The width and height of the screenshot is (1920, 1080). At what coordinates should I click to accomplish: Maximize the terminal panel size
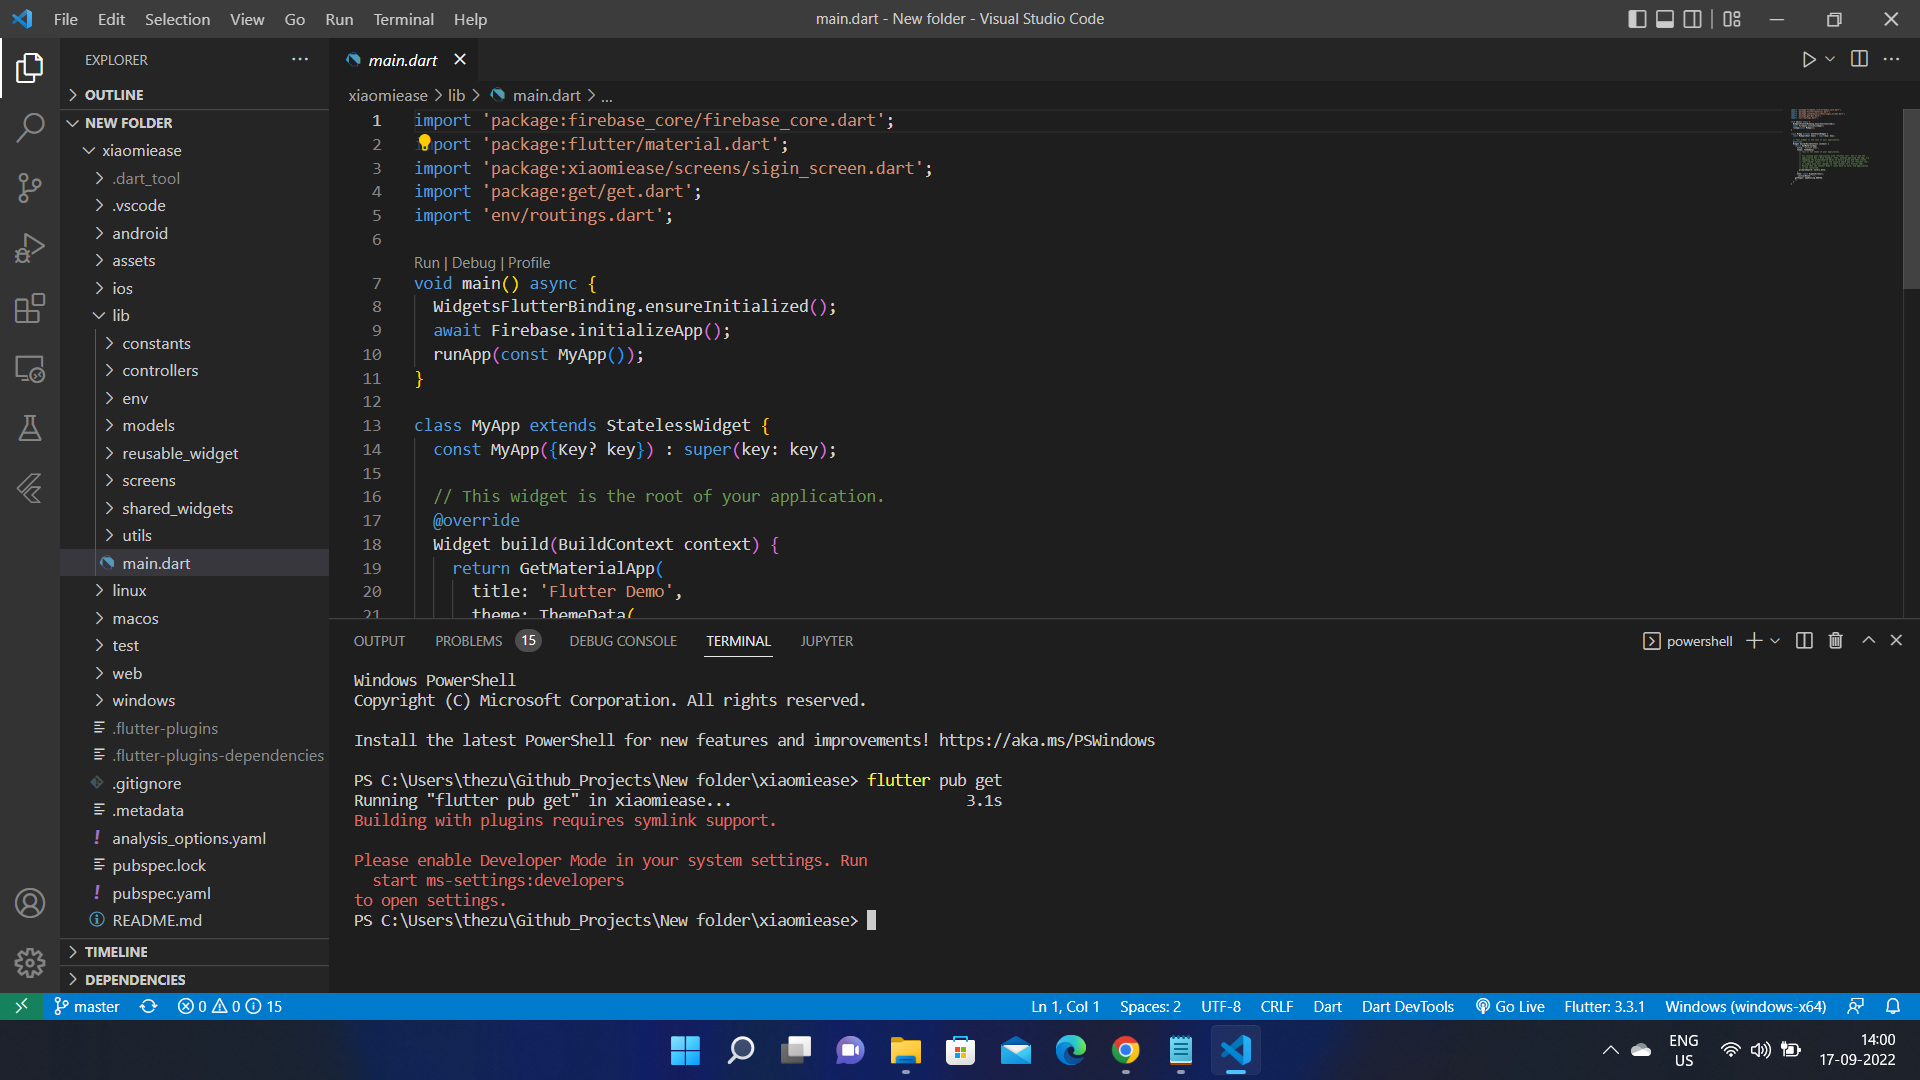[x=1868, y=640]
